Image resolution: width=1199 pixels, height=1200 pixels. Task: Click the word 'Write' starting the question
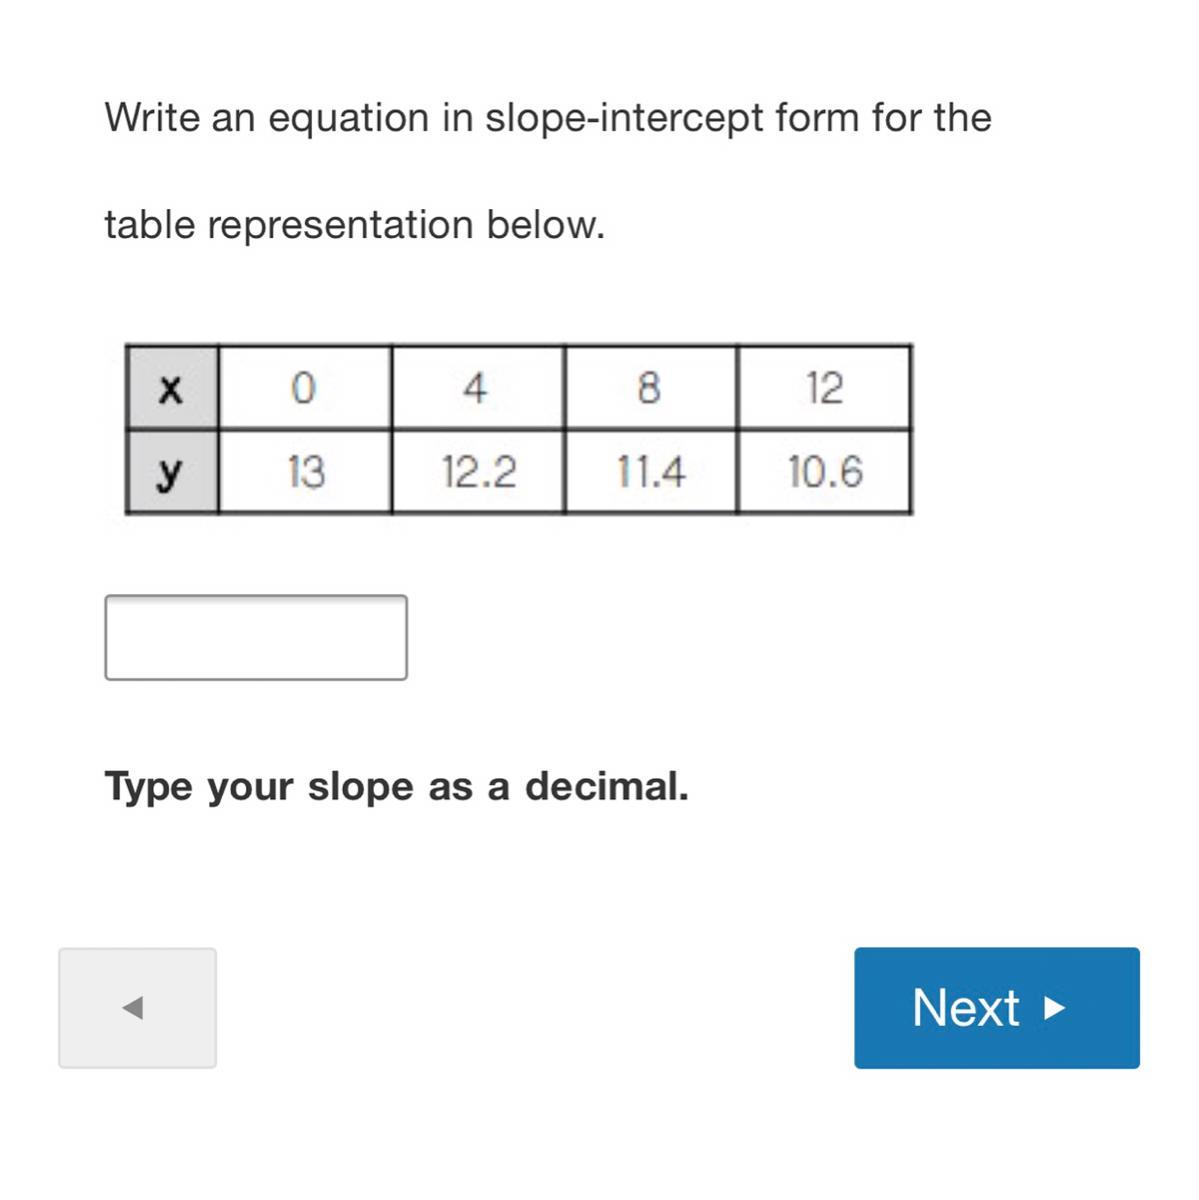coord(152,118)
